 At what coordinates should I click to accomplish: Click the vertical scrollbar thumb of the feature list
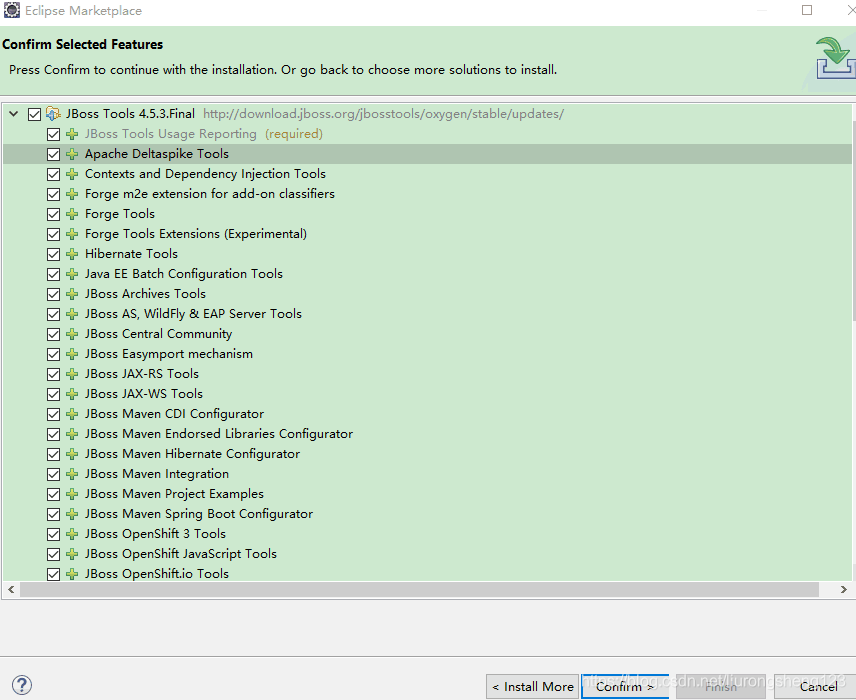click(x=854, y=221)
